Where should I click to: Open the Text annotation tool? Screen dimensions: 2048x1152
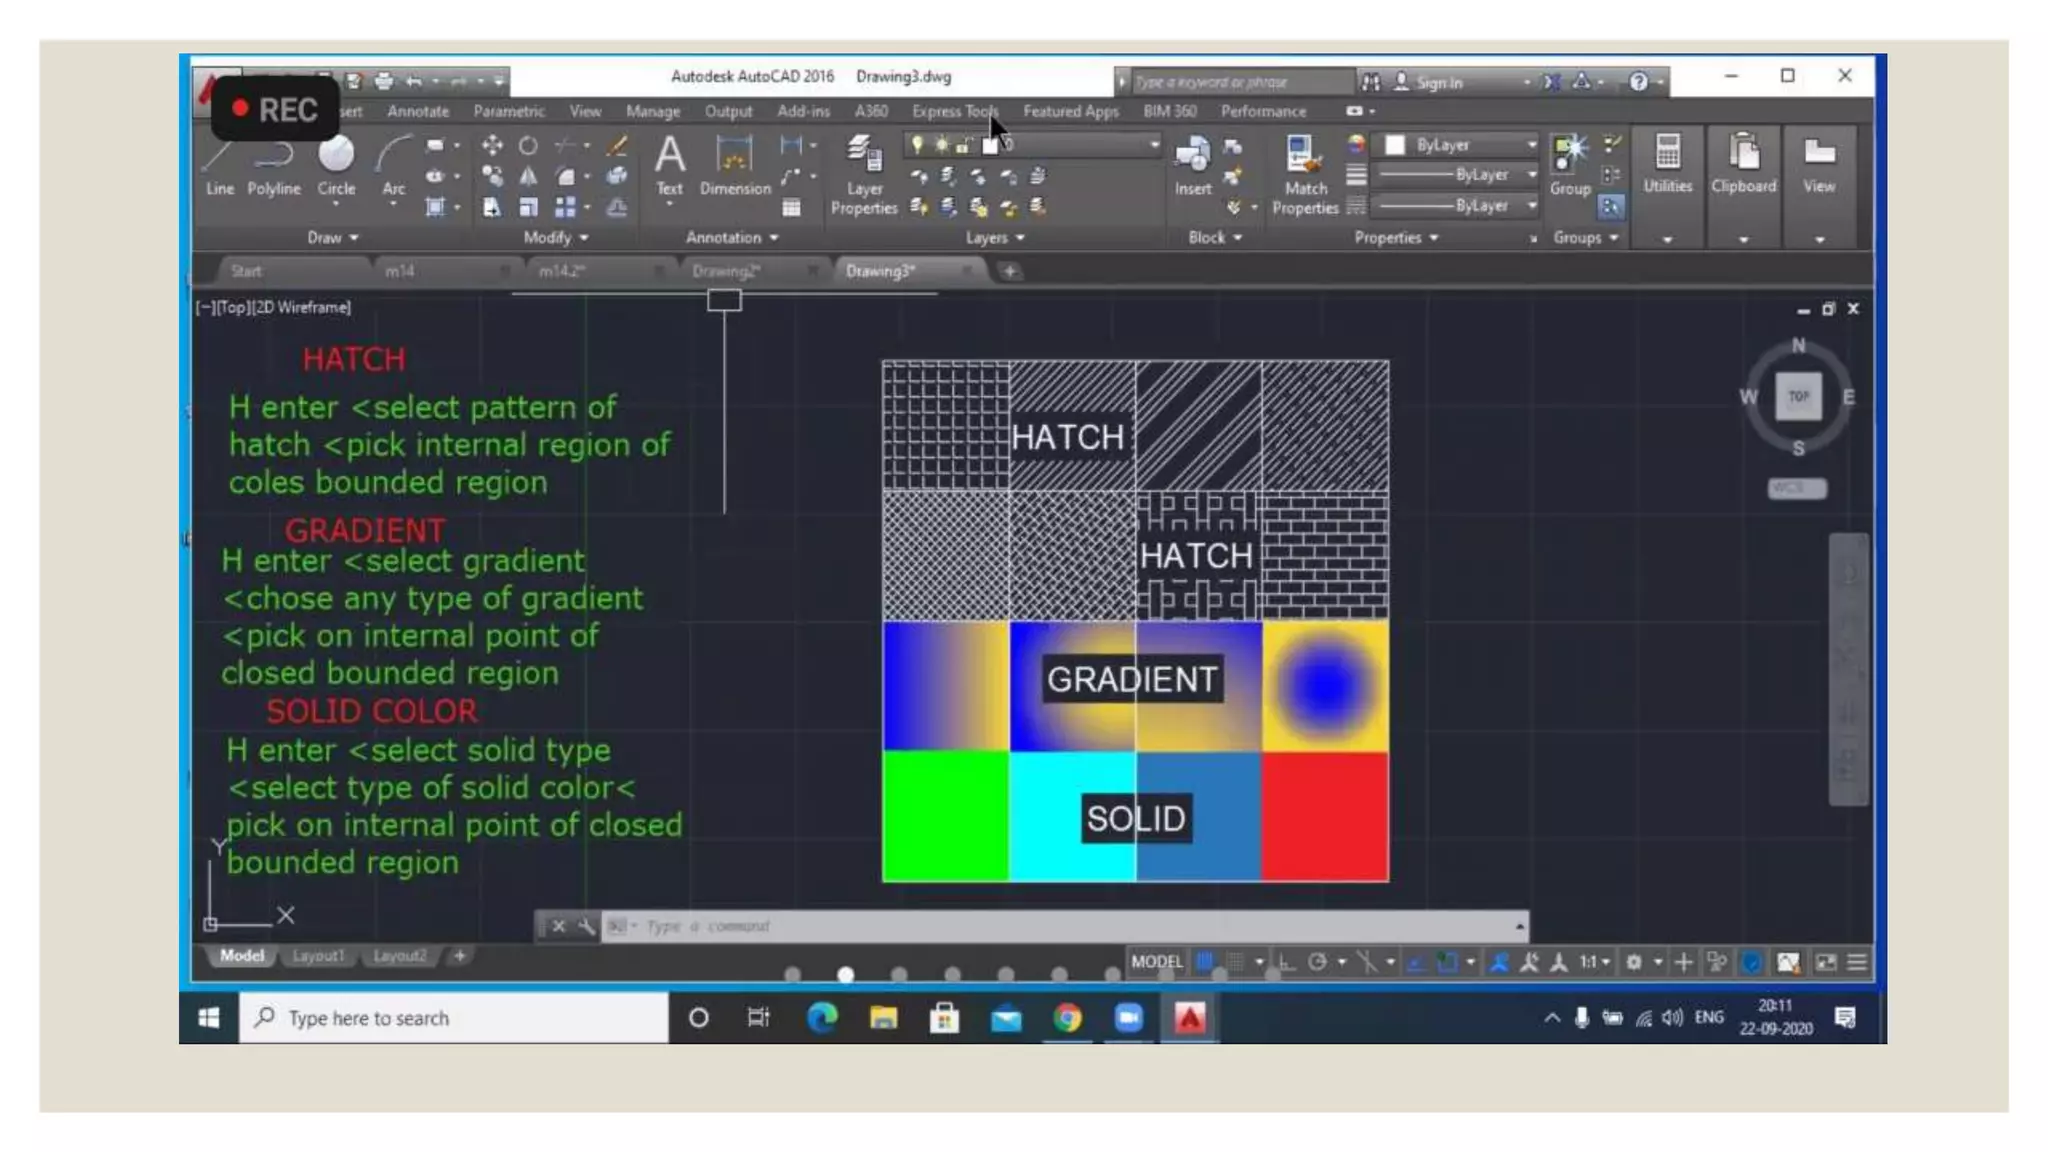669,166
